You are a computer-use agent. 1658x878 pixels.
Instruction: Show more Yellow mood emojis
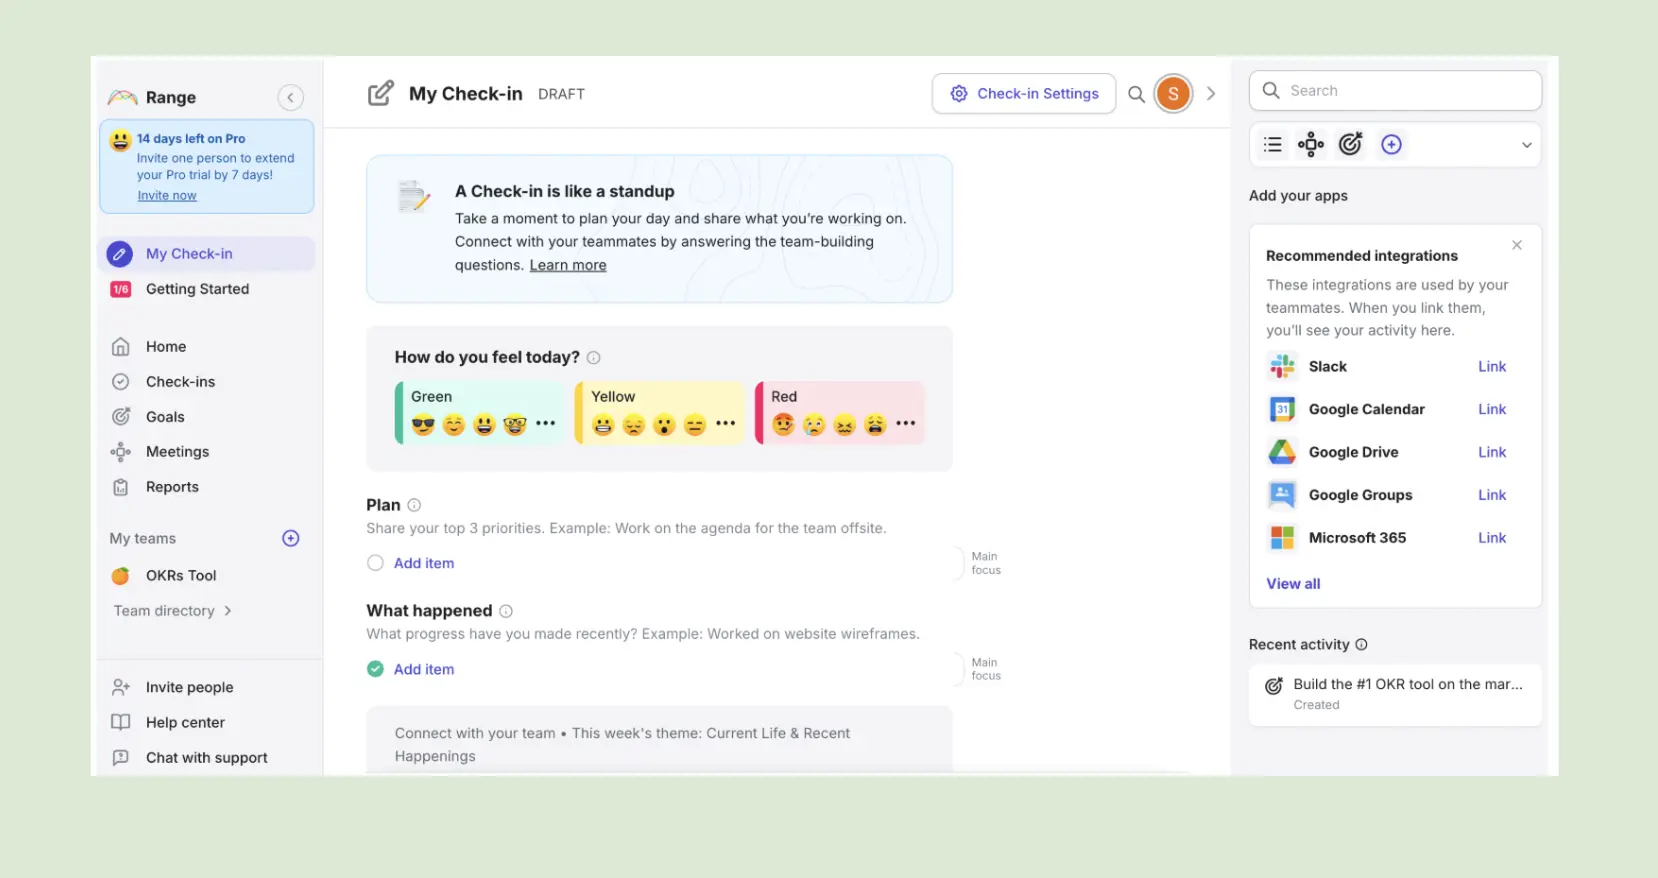[726, 424]
